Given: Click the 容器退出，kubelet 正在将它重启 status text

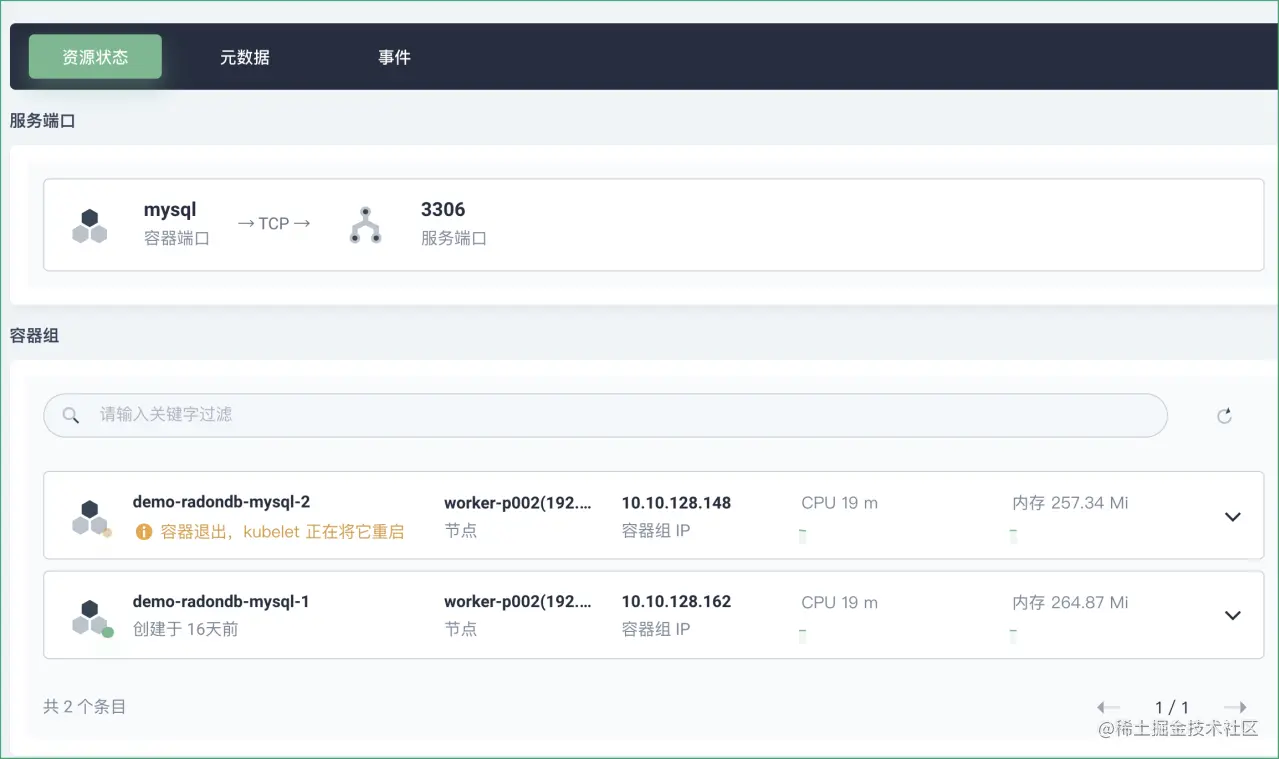Looking at the screenshot, I should point(282,532).
